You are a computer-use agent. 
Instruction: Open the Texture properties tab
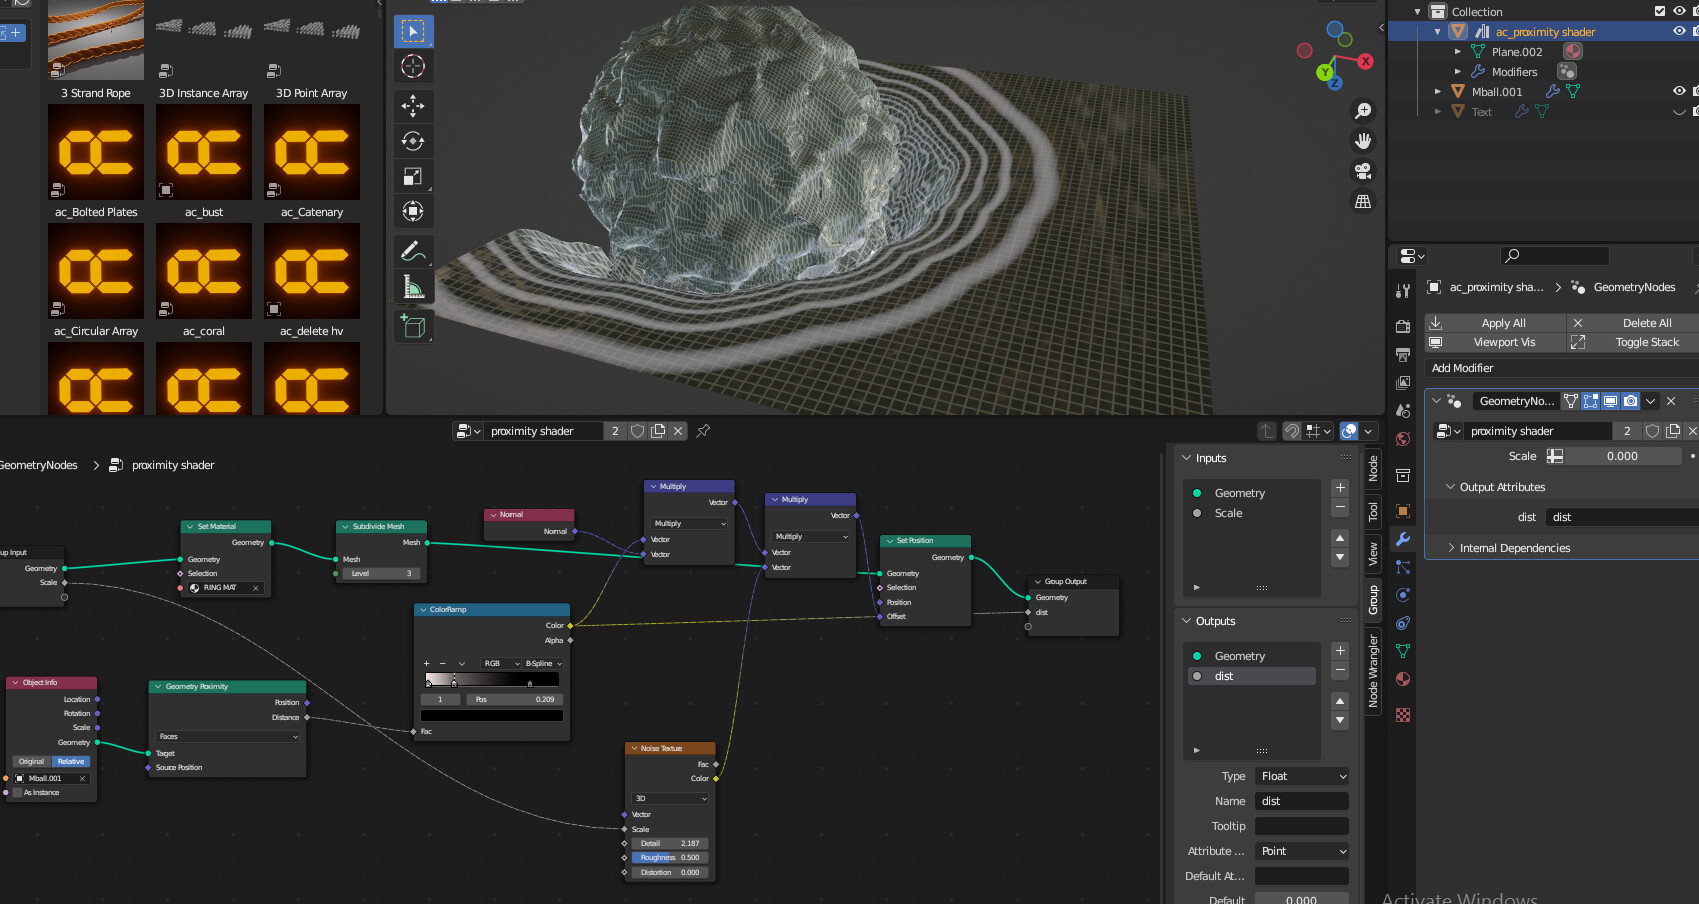pyautogui.click(x=1403, y=715)
